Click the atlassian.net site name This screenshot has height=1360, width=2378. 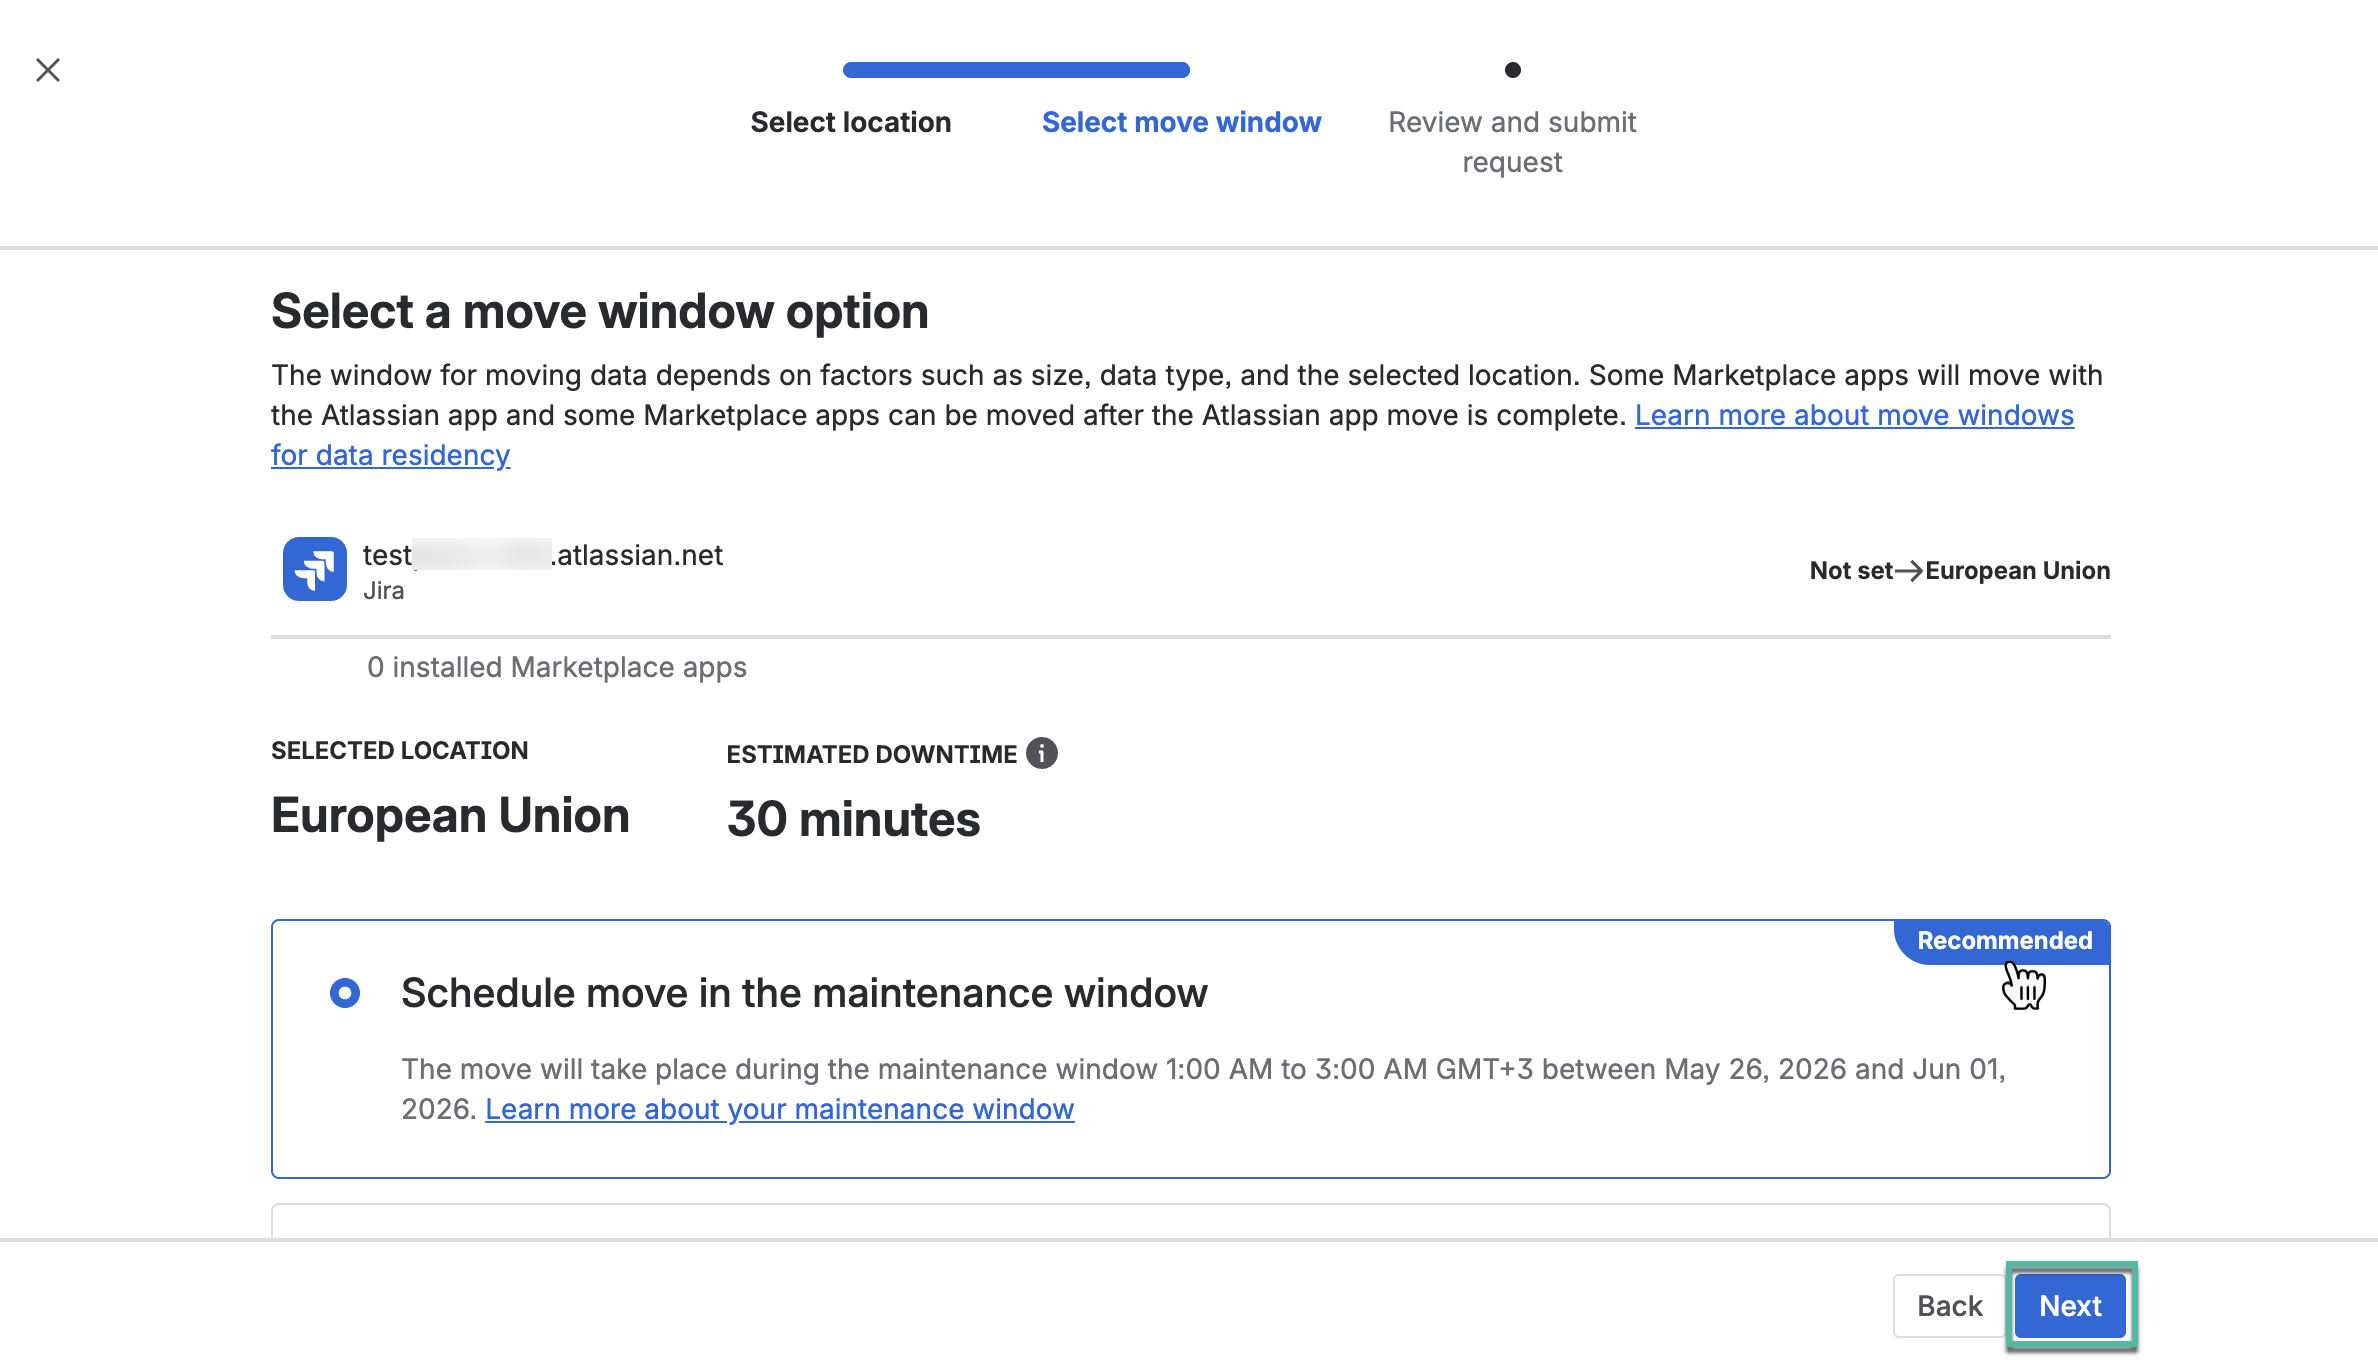tap(543, 555)
